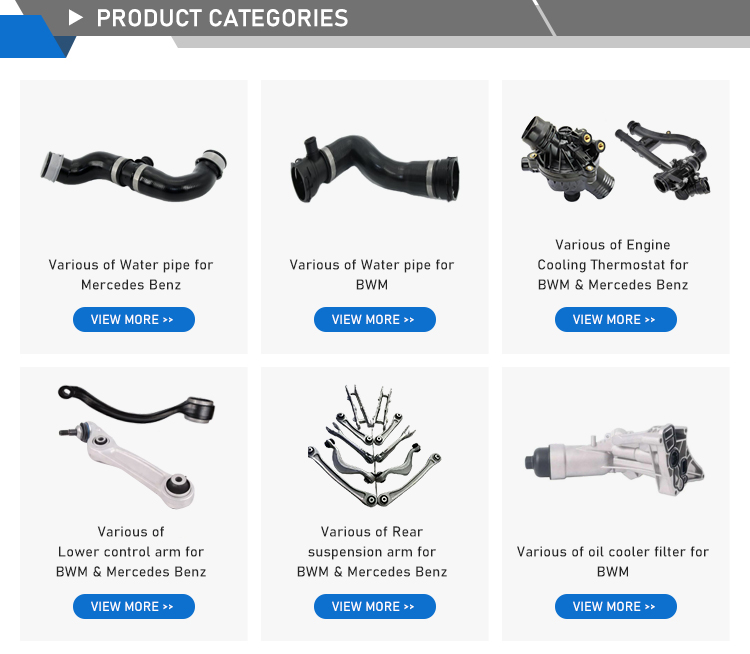This screenshot has height=654, width=750.
Task: Open the 'Various of Water pipe for Mercedes Benz' title
Action: coord(131,275)
